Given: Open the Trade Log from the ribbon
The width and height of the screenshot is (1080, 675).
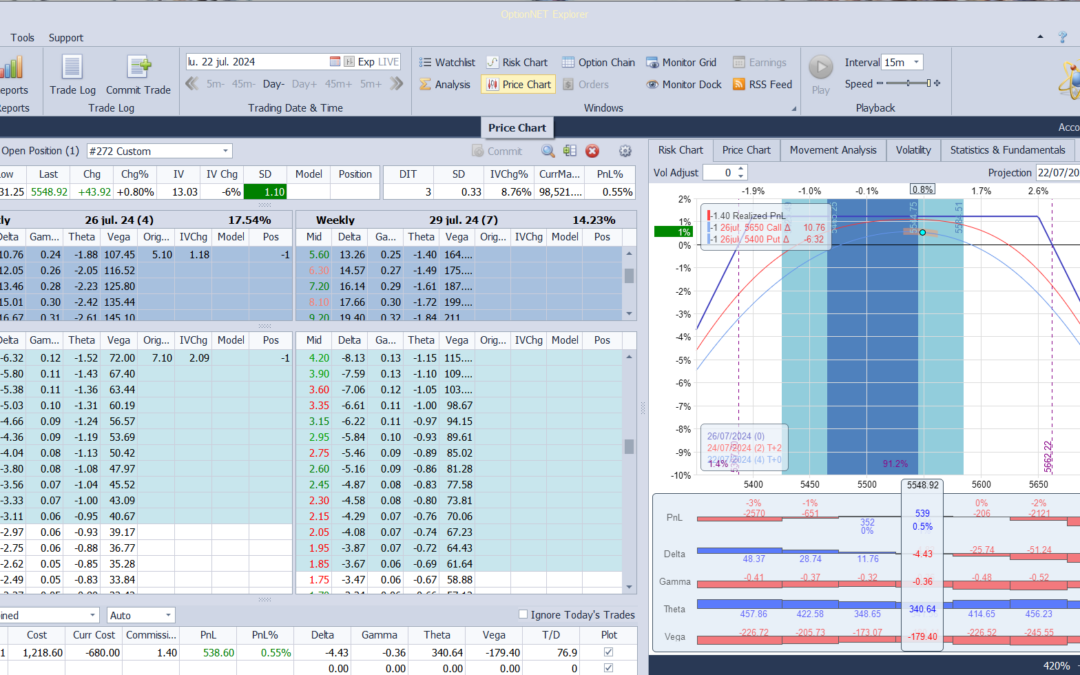Looking at the screenshot, I should (72, 75).
